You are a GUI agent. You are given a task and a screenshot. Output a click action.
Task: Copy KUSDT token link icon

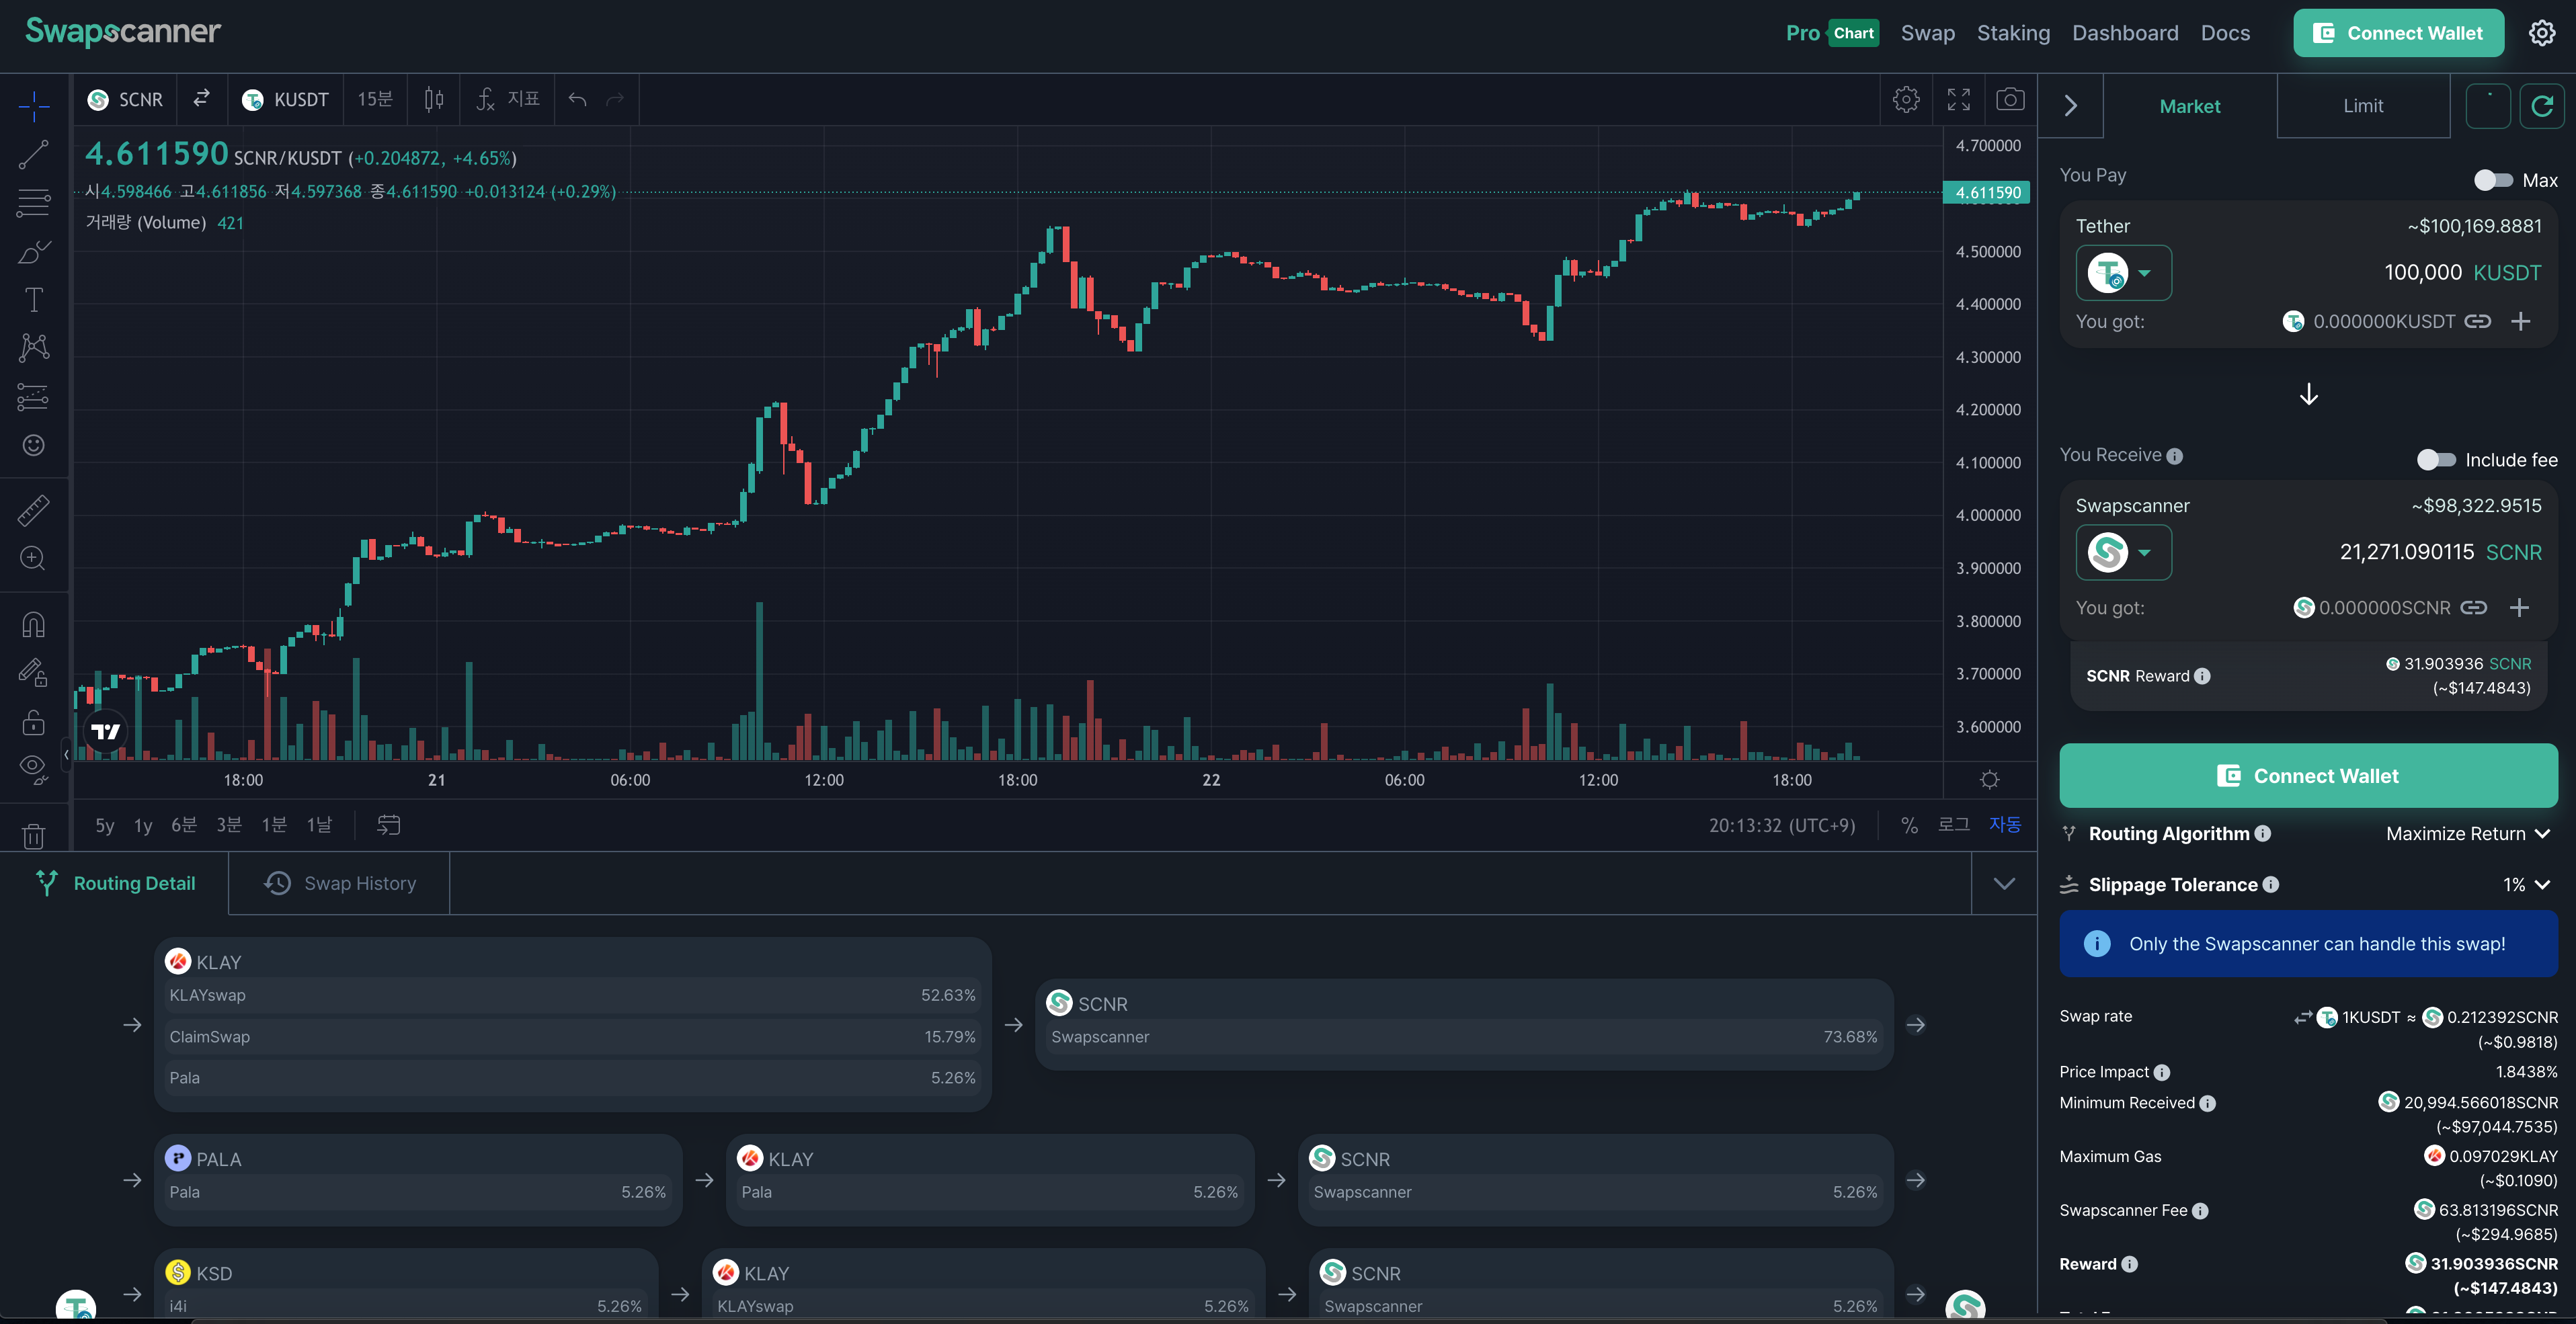2477,321
